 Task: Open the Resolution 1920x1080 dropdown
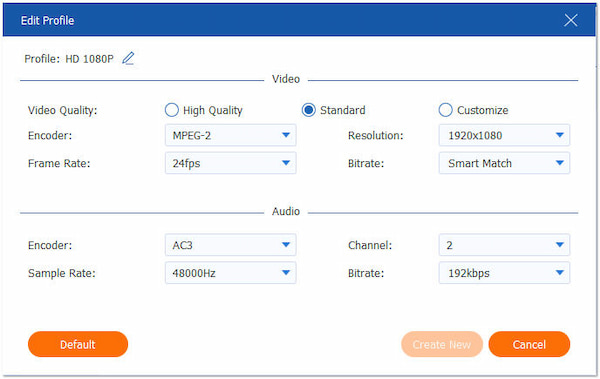click(504, 135)
